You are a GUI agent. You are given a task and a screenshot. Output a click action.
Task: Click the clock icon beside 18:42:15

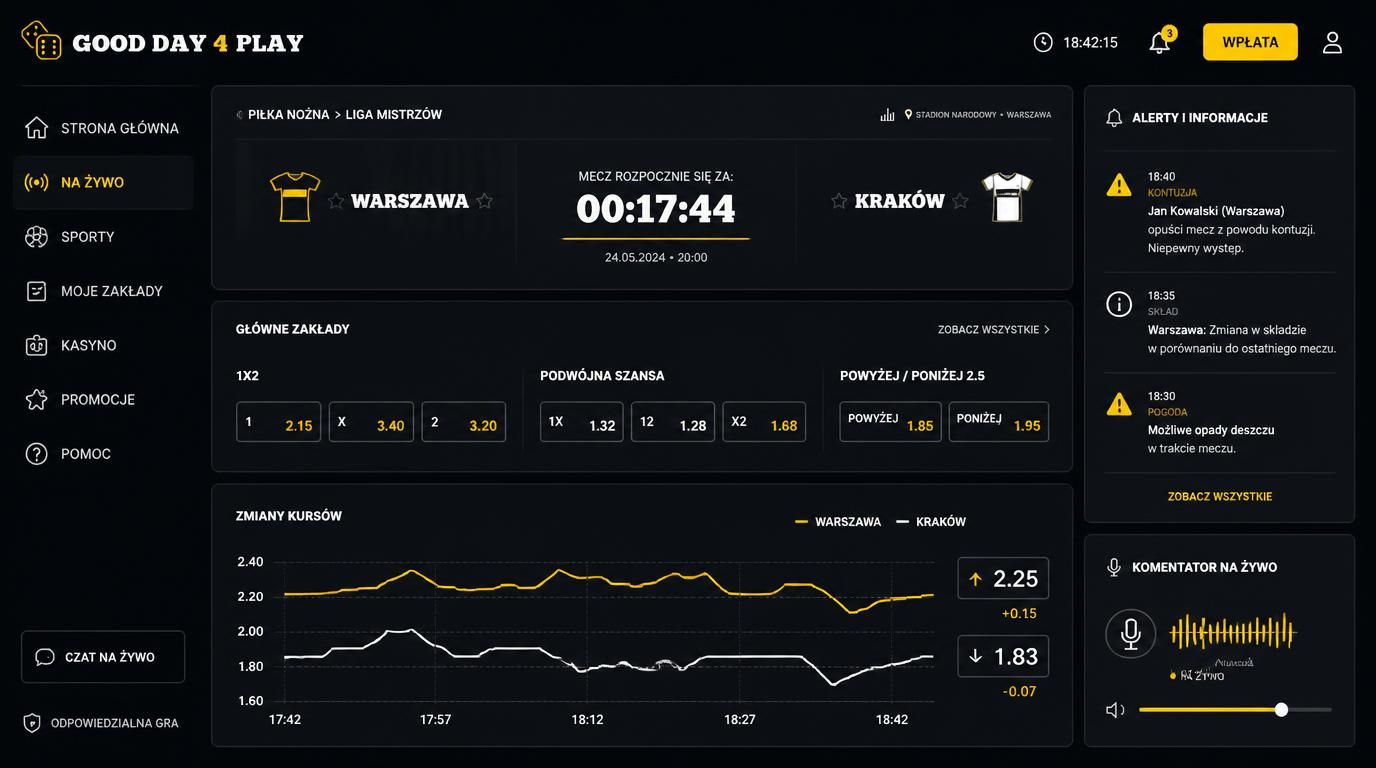pyautogui.click(x=1043, y=42)
